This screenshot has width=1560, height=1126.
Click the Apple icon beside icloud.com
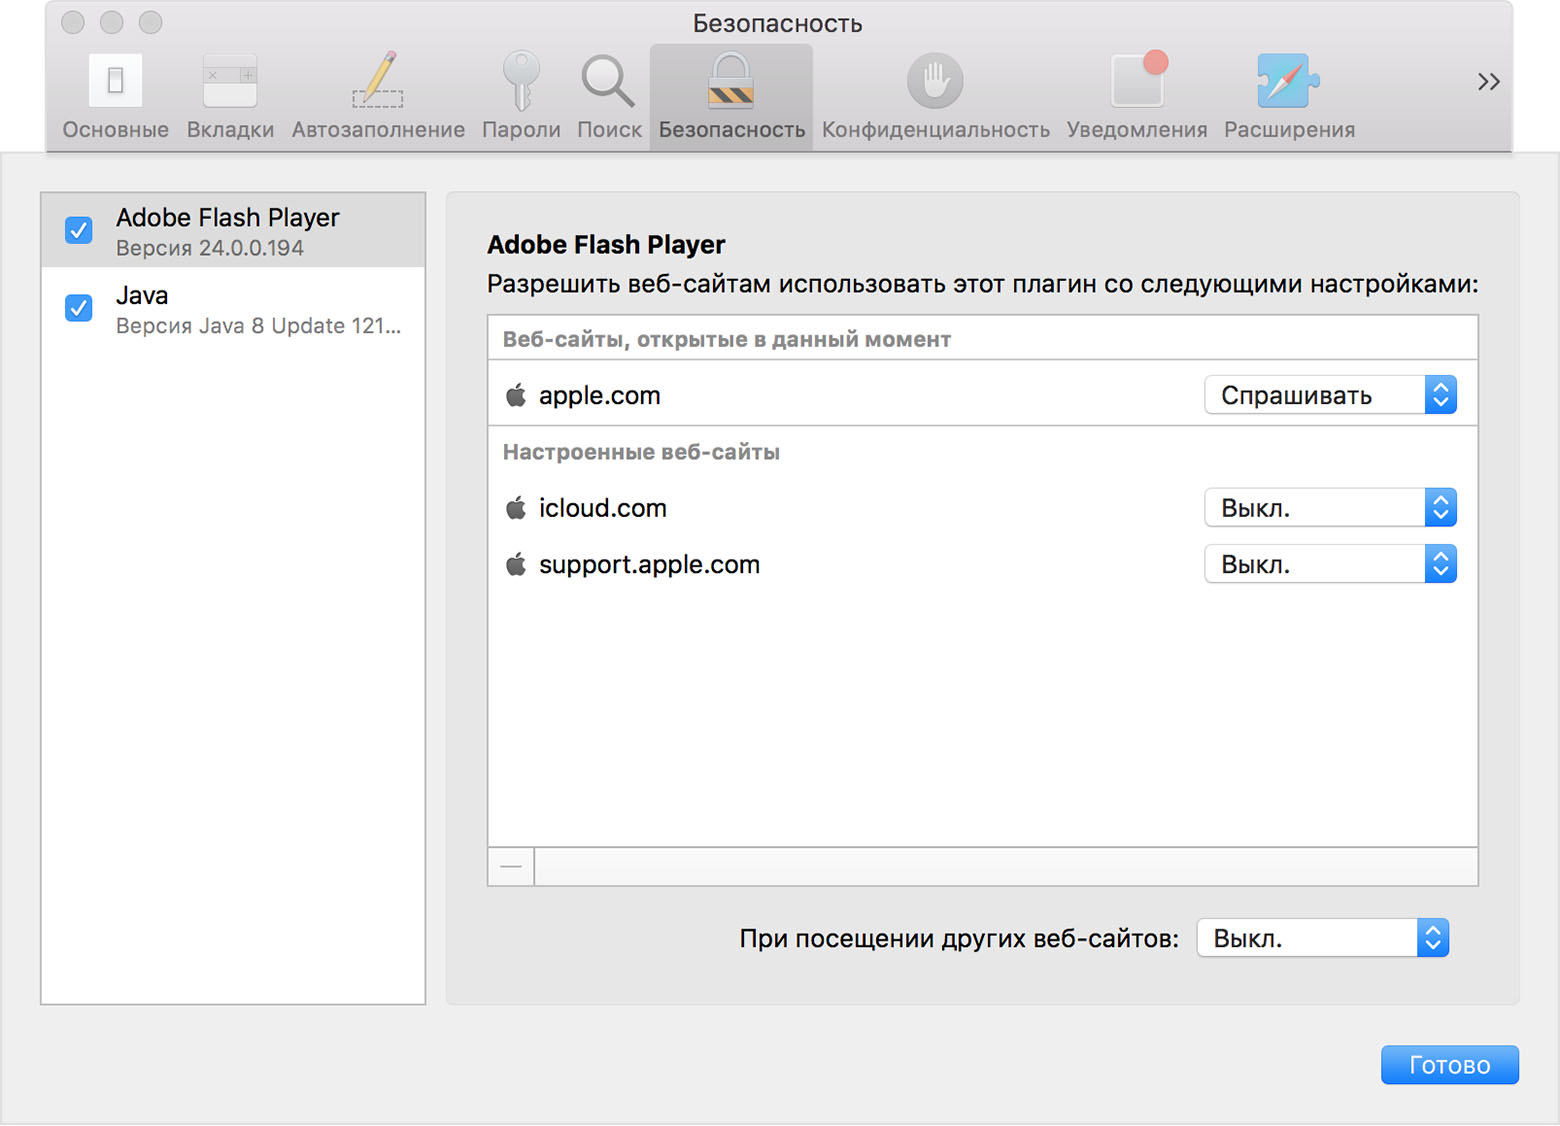[x=516, y=508]
